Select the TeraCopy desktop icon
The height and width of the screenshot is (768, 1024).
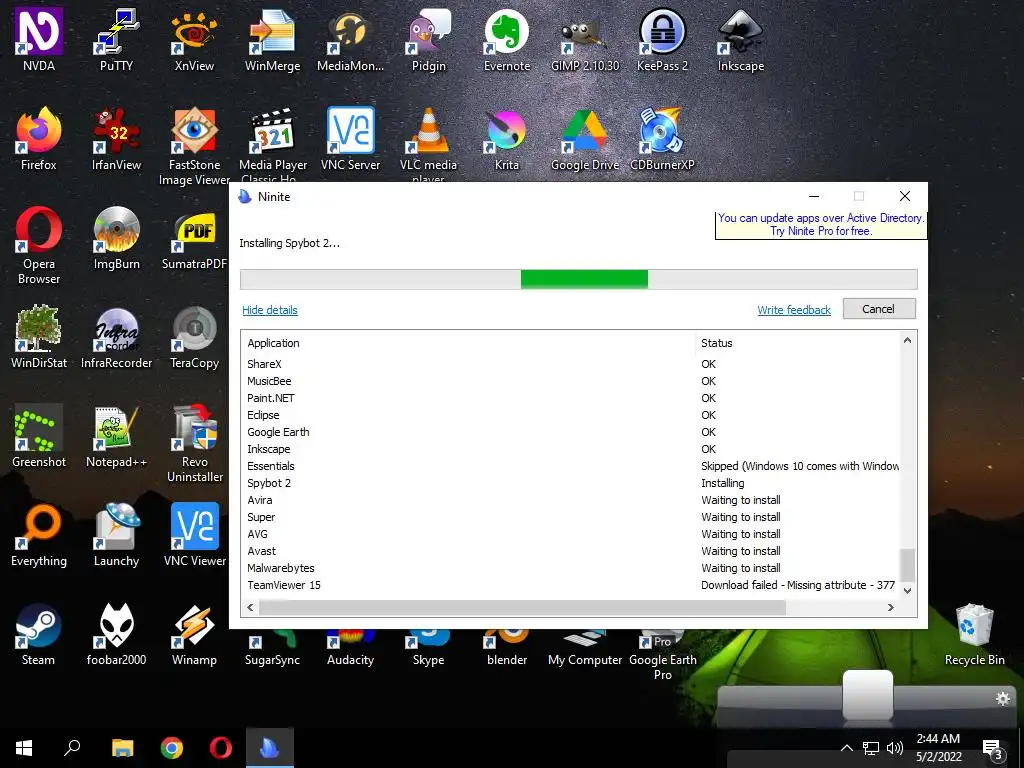[x=194, y=337]
